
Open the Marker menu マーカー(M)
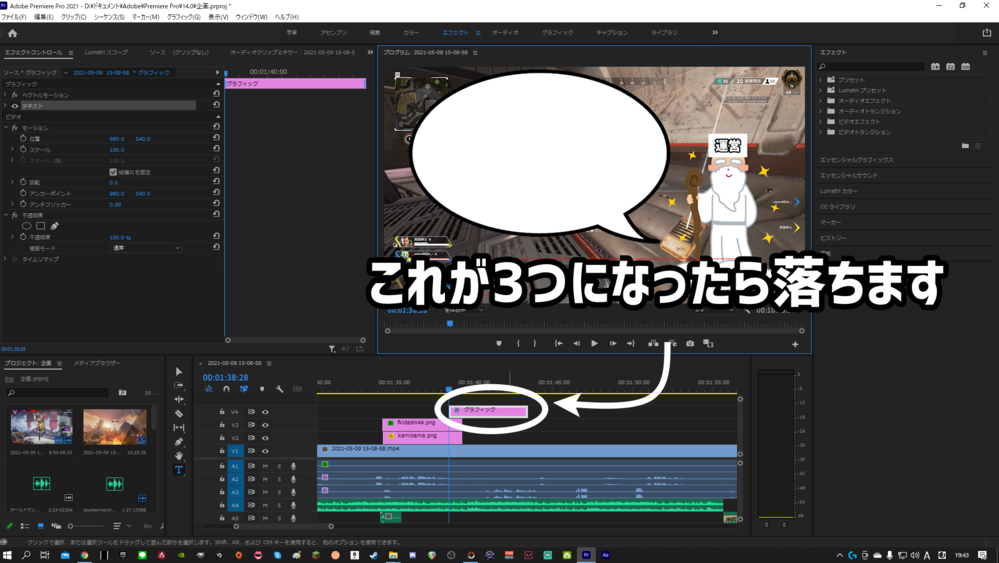(145, 17)
